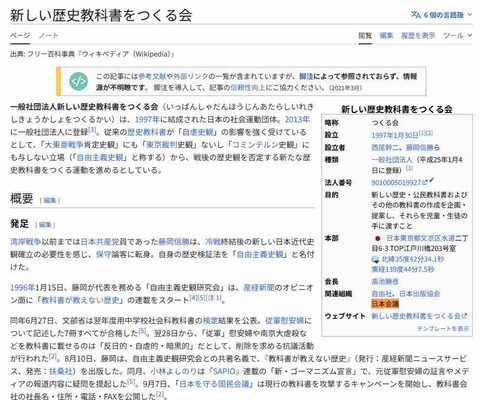The height and width of the screenshot is (400, 480).
Task: Open the 日本を守る国民会議 link
Action: click(x=214, y=384)
